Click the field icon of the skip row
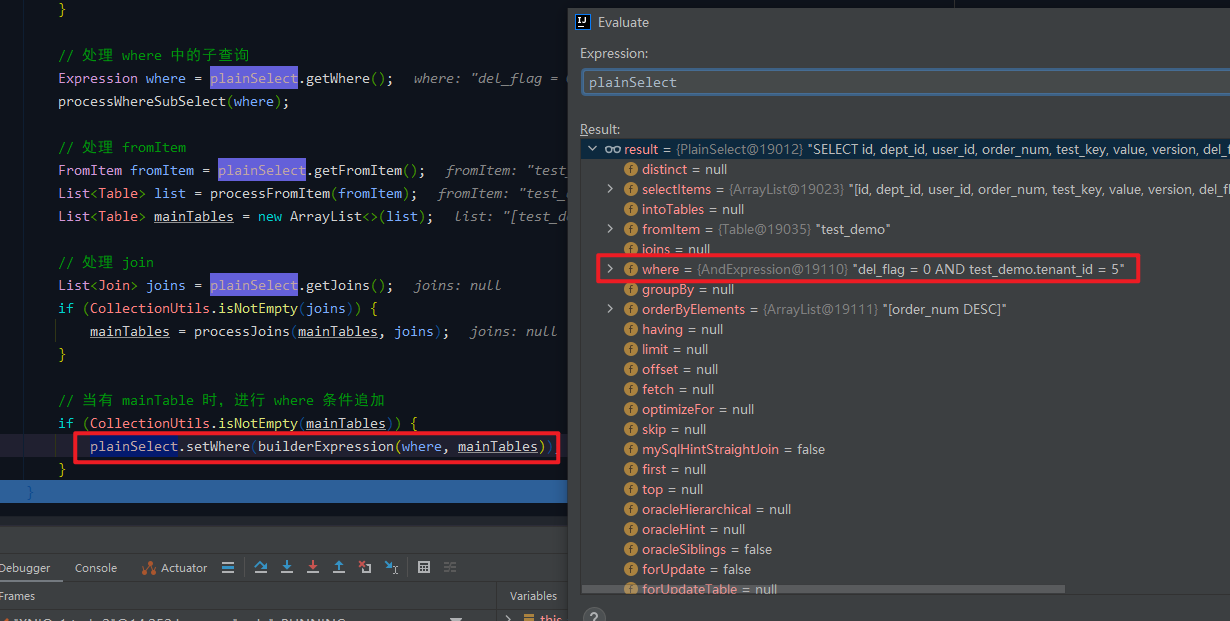Screen dimensions: 1230x621 pyautogui.click(x=631, y=429)
